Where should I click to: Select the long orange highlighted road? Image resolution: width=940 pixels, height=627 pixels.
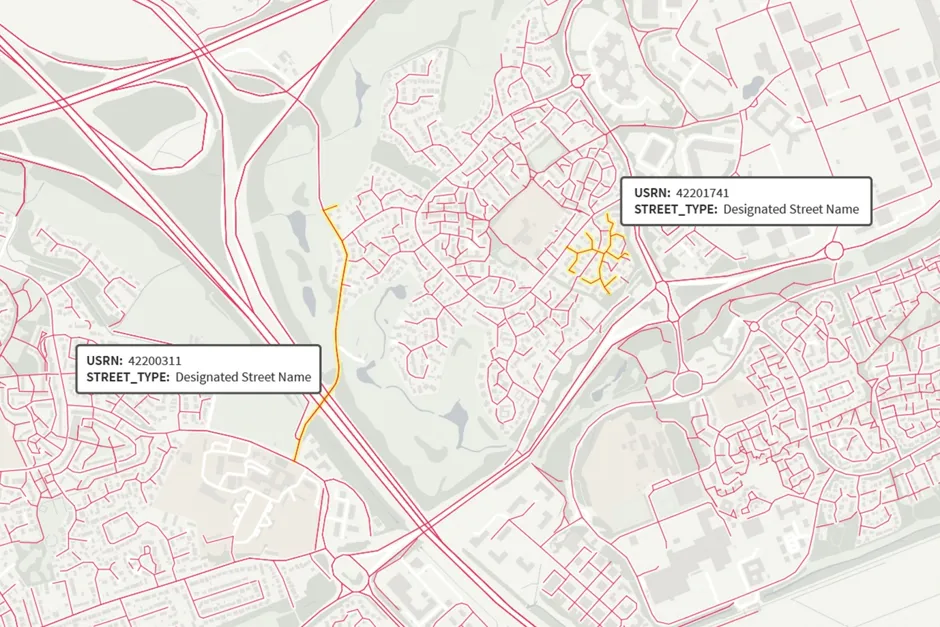tap(344, 300)
